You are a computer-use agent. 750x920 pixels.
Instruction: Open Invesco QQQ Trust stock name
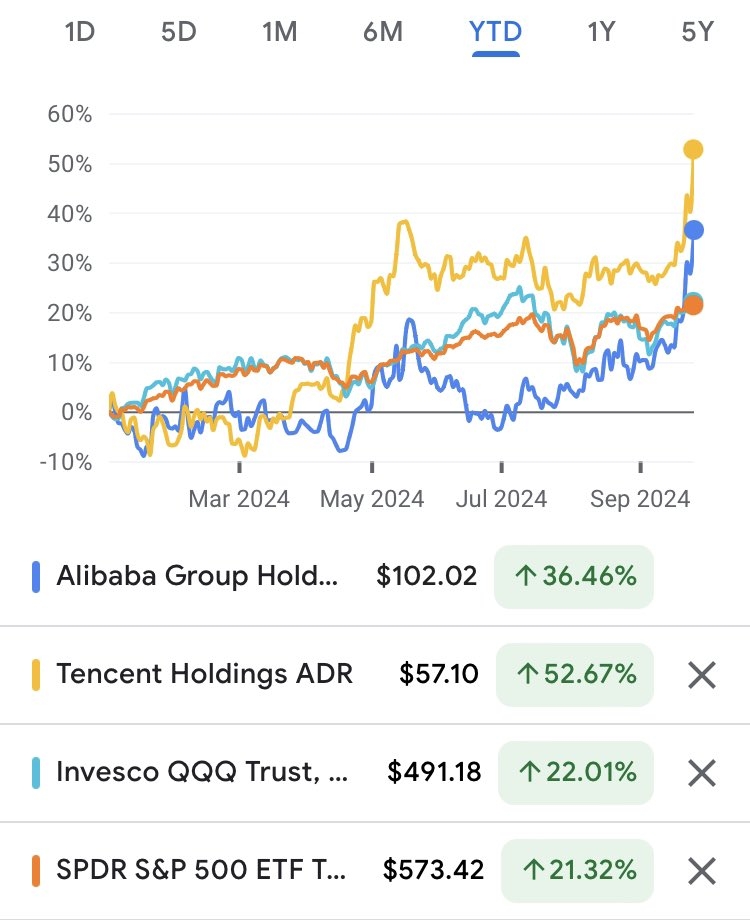click(202, 772)
